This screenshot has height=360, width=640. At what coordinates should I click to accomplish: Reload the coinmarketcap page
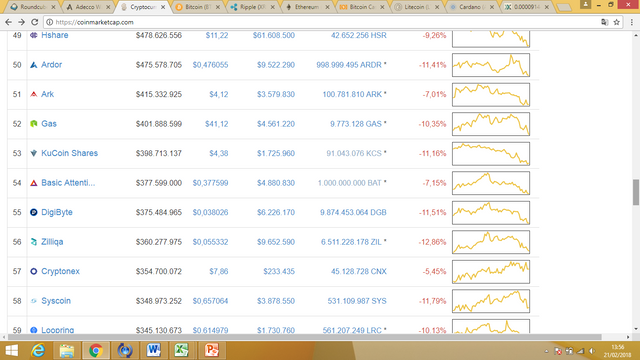pyautogui.click(x=35, y=22)
